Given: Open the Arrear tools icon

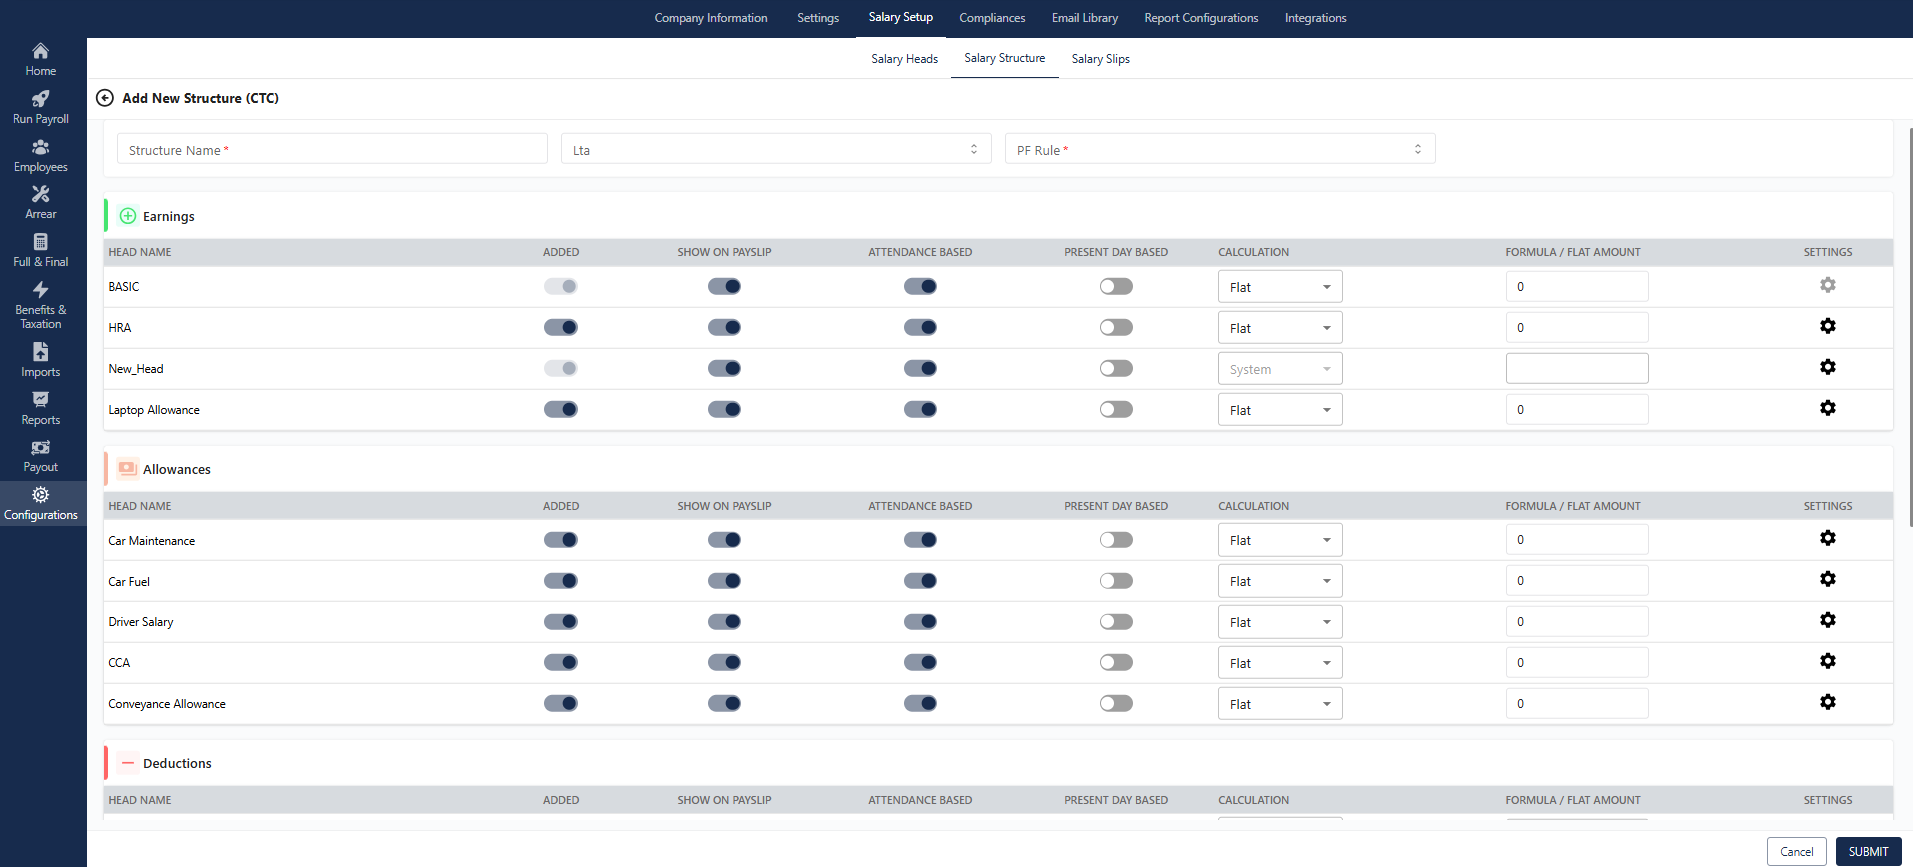Looking at the screenshot, I should 40,194.
